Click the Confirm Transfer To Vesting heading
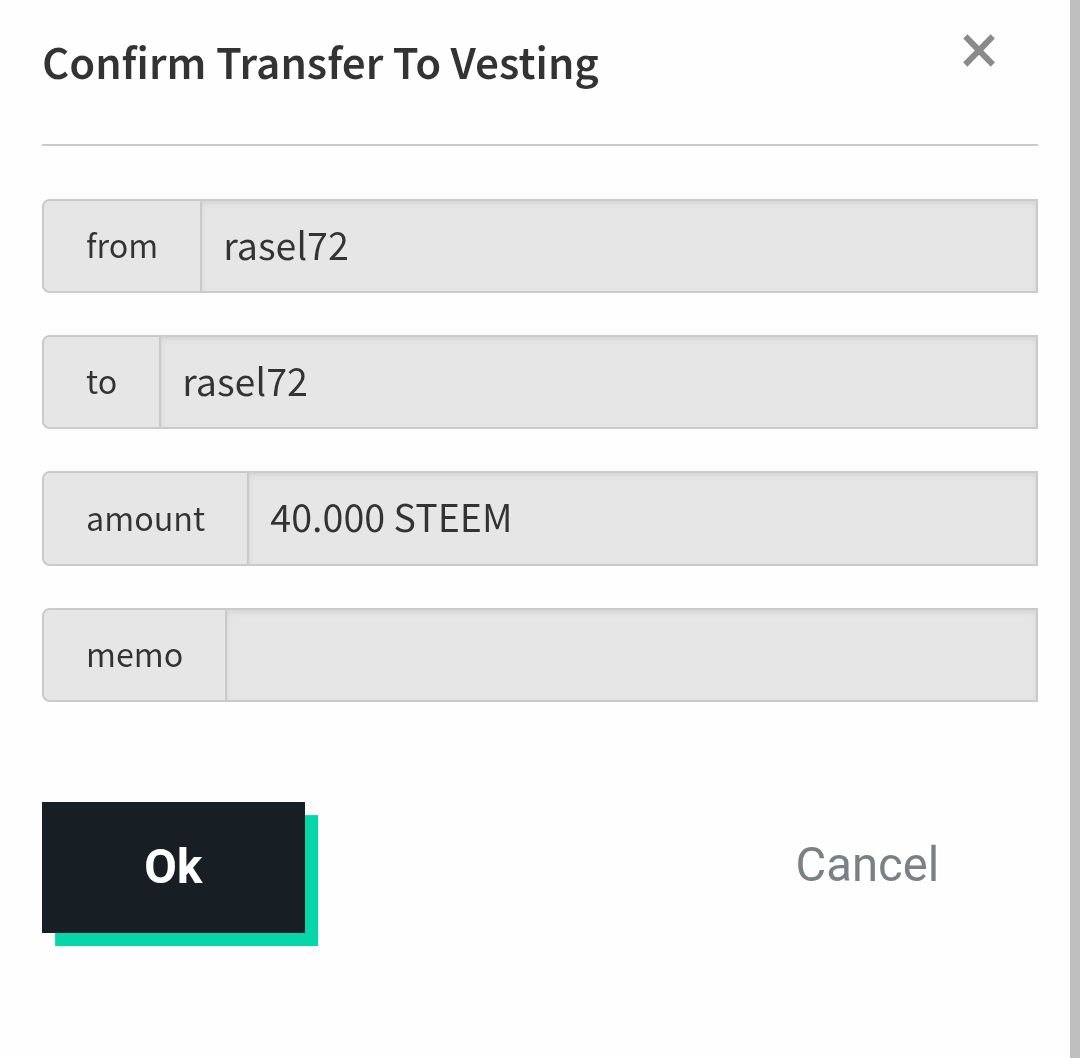 [x=320, y=65]
